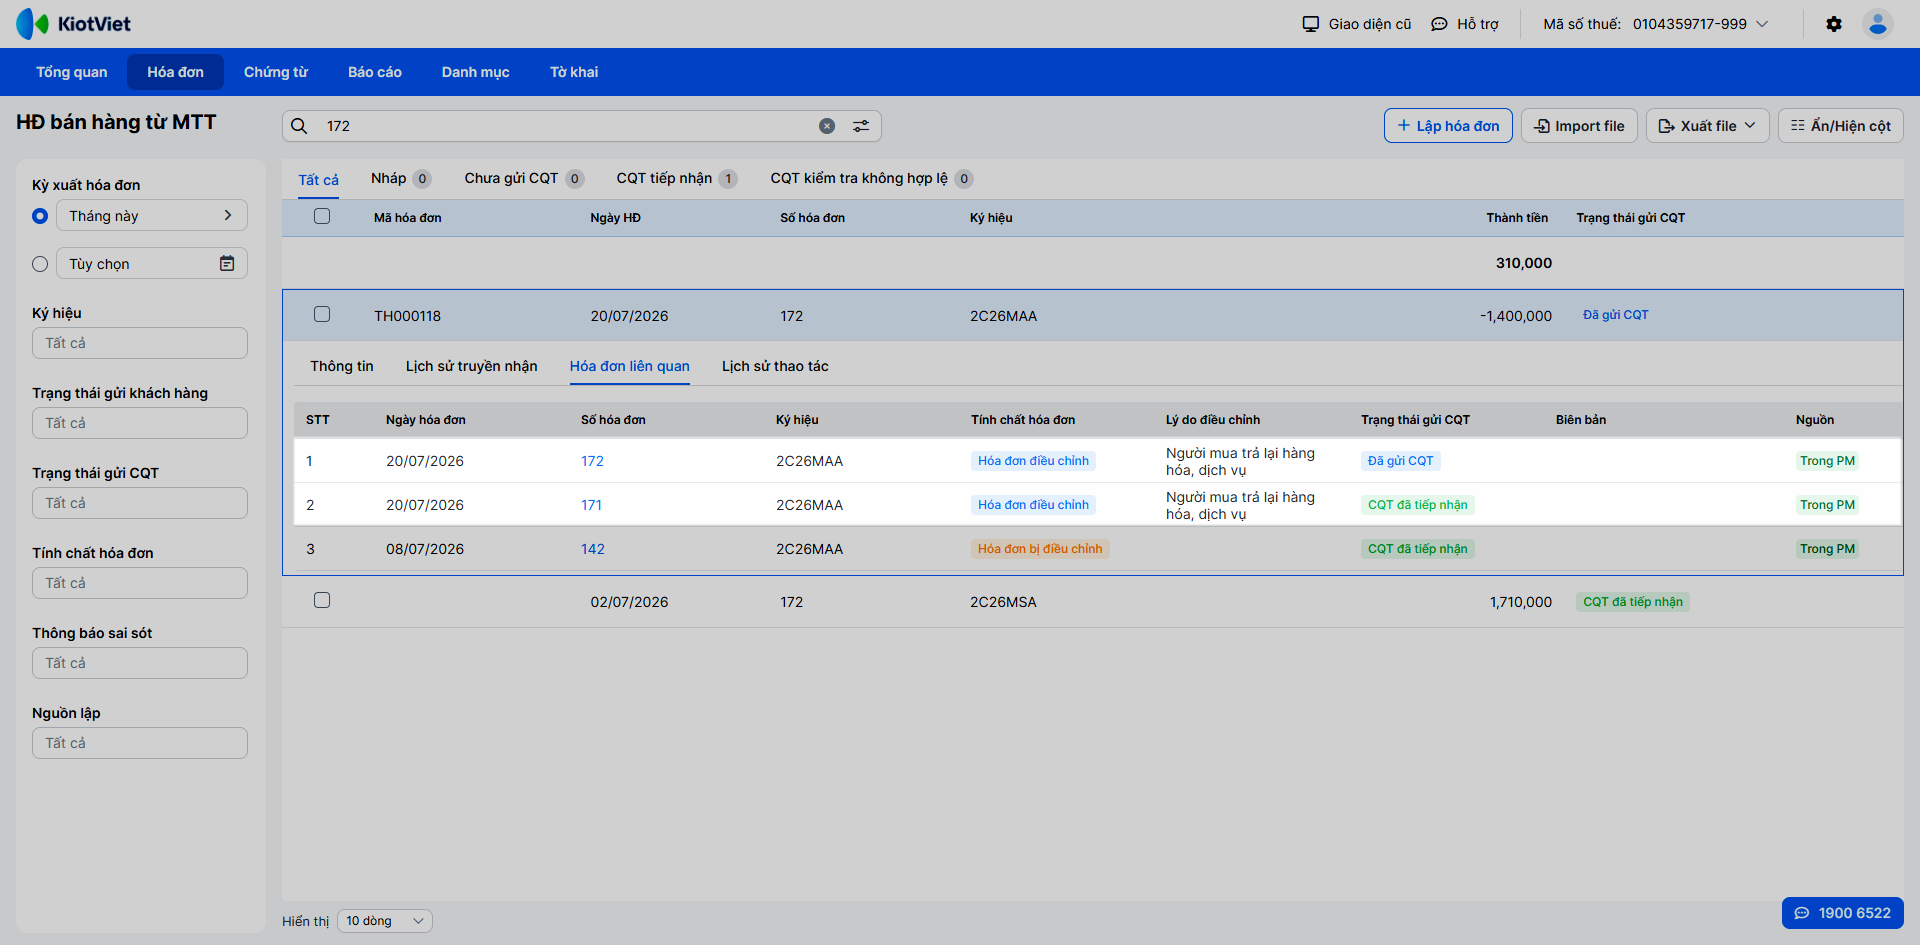The height and width of the screenshot is (945, 1920).
Task: Open the Báo cáo menu
Action: pyautogui.click(x=375, y=72)
